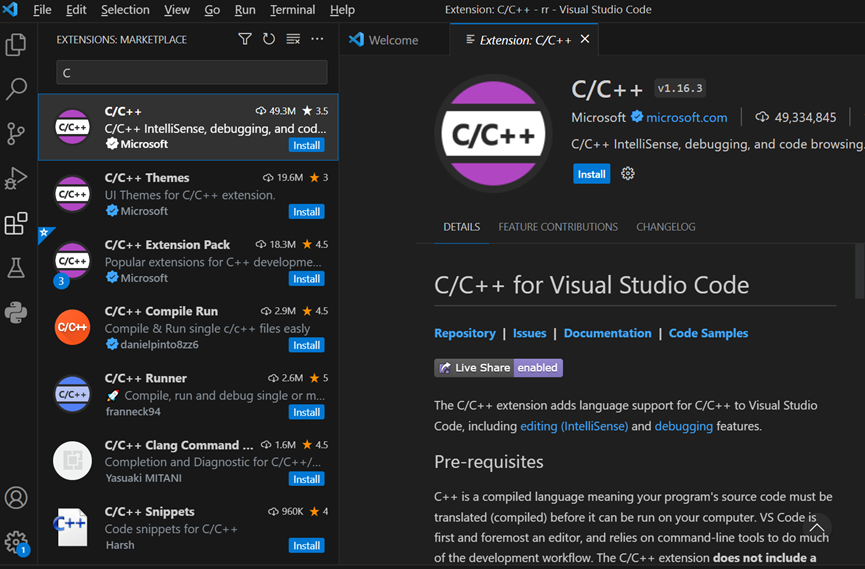This screenshot has width=865, height=569.
Task: Open the Manage gear in activity bar
Action: coord(16,542)
